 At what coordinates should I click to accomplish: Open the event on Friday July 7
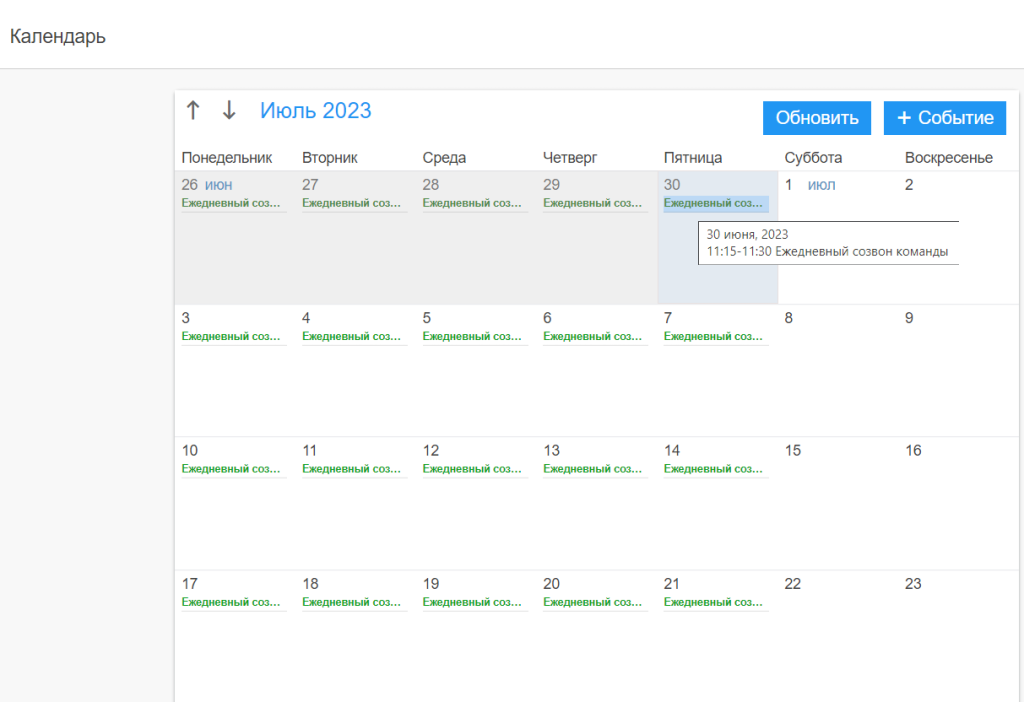715,336
